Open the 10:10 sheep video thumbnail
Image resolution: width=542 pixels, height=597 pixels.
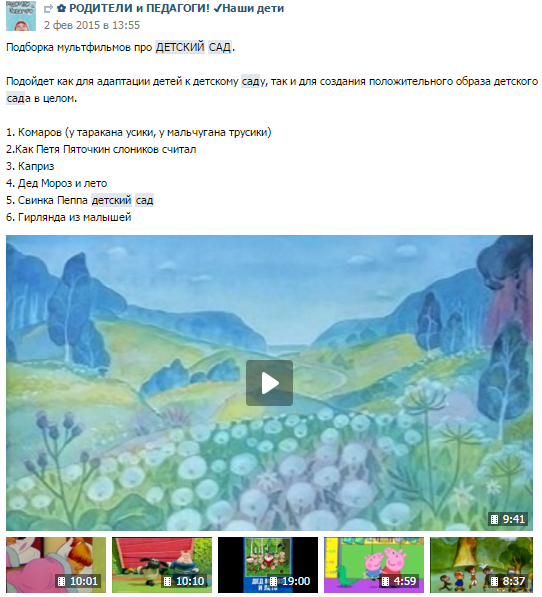[x=162, y=565]
